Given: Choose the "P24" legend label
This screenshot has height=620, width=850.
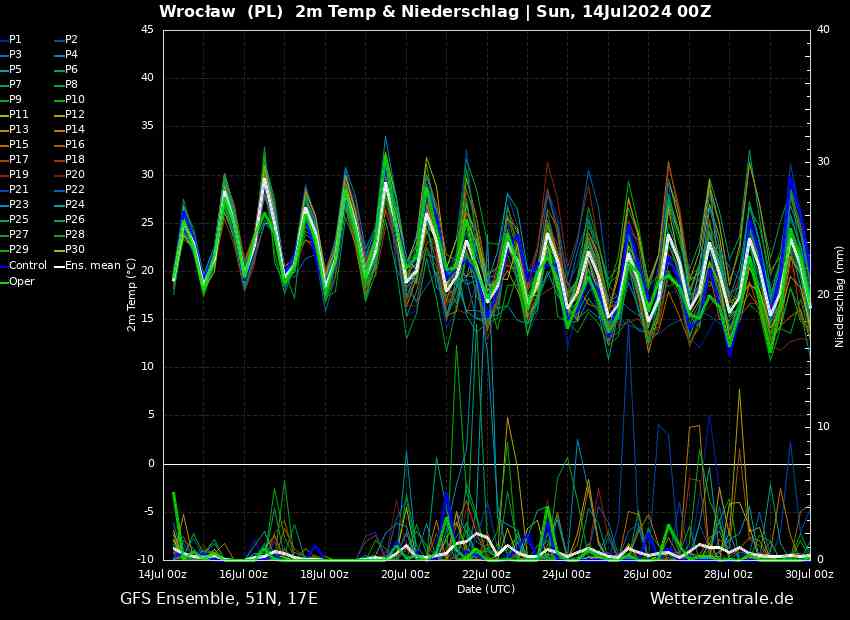Looking at the screenshot, I should [x=75, y=204].
